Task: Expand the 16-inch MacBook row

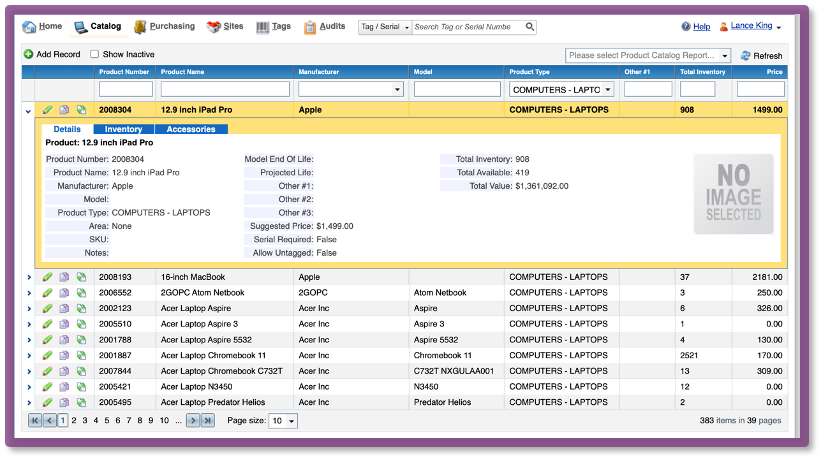Action: [x=29, y=277]
